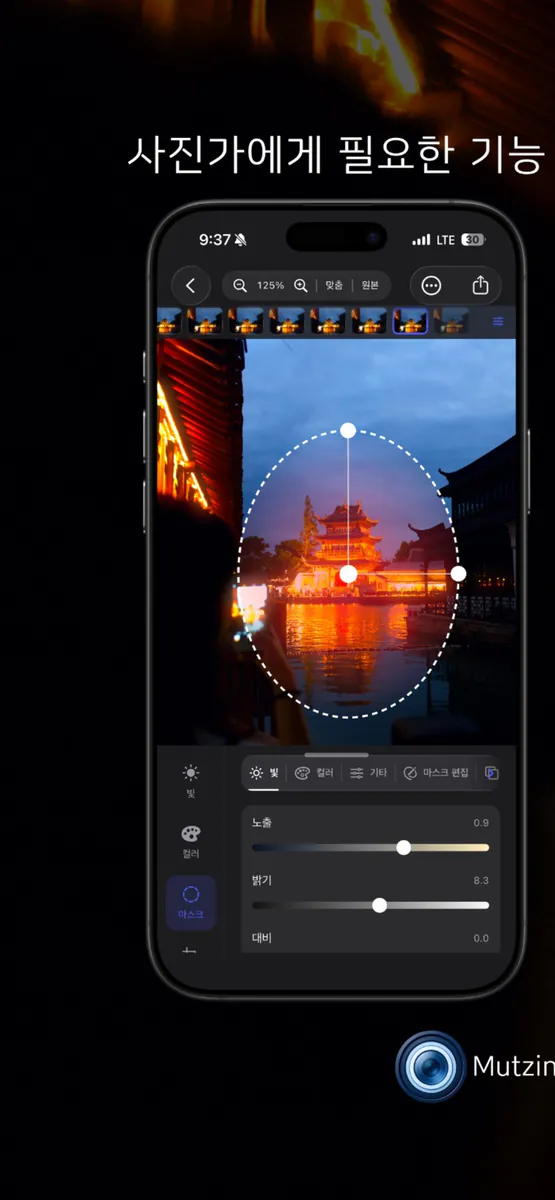Select the 빛 light tool in sidebar
The width and height of the screenshot is (555, 1200).
[191, 780]
